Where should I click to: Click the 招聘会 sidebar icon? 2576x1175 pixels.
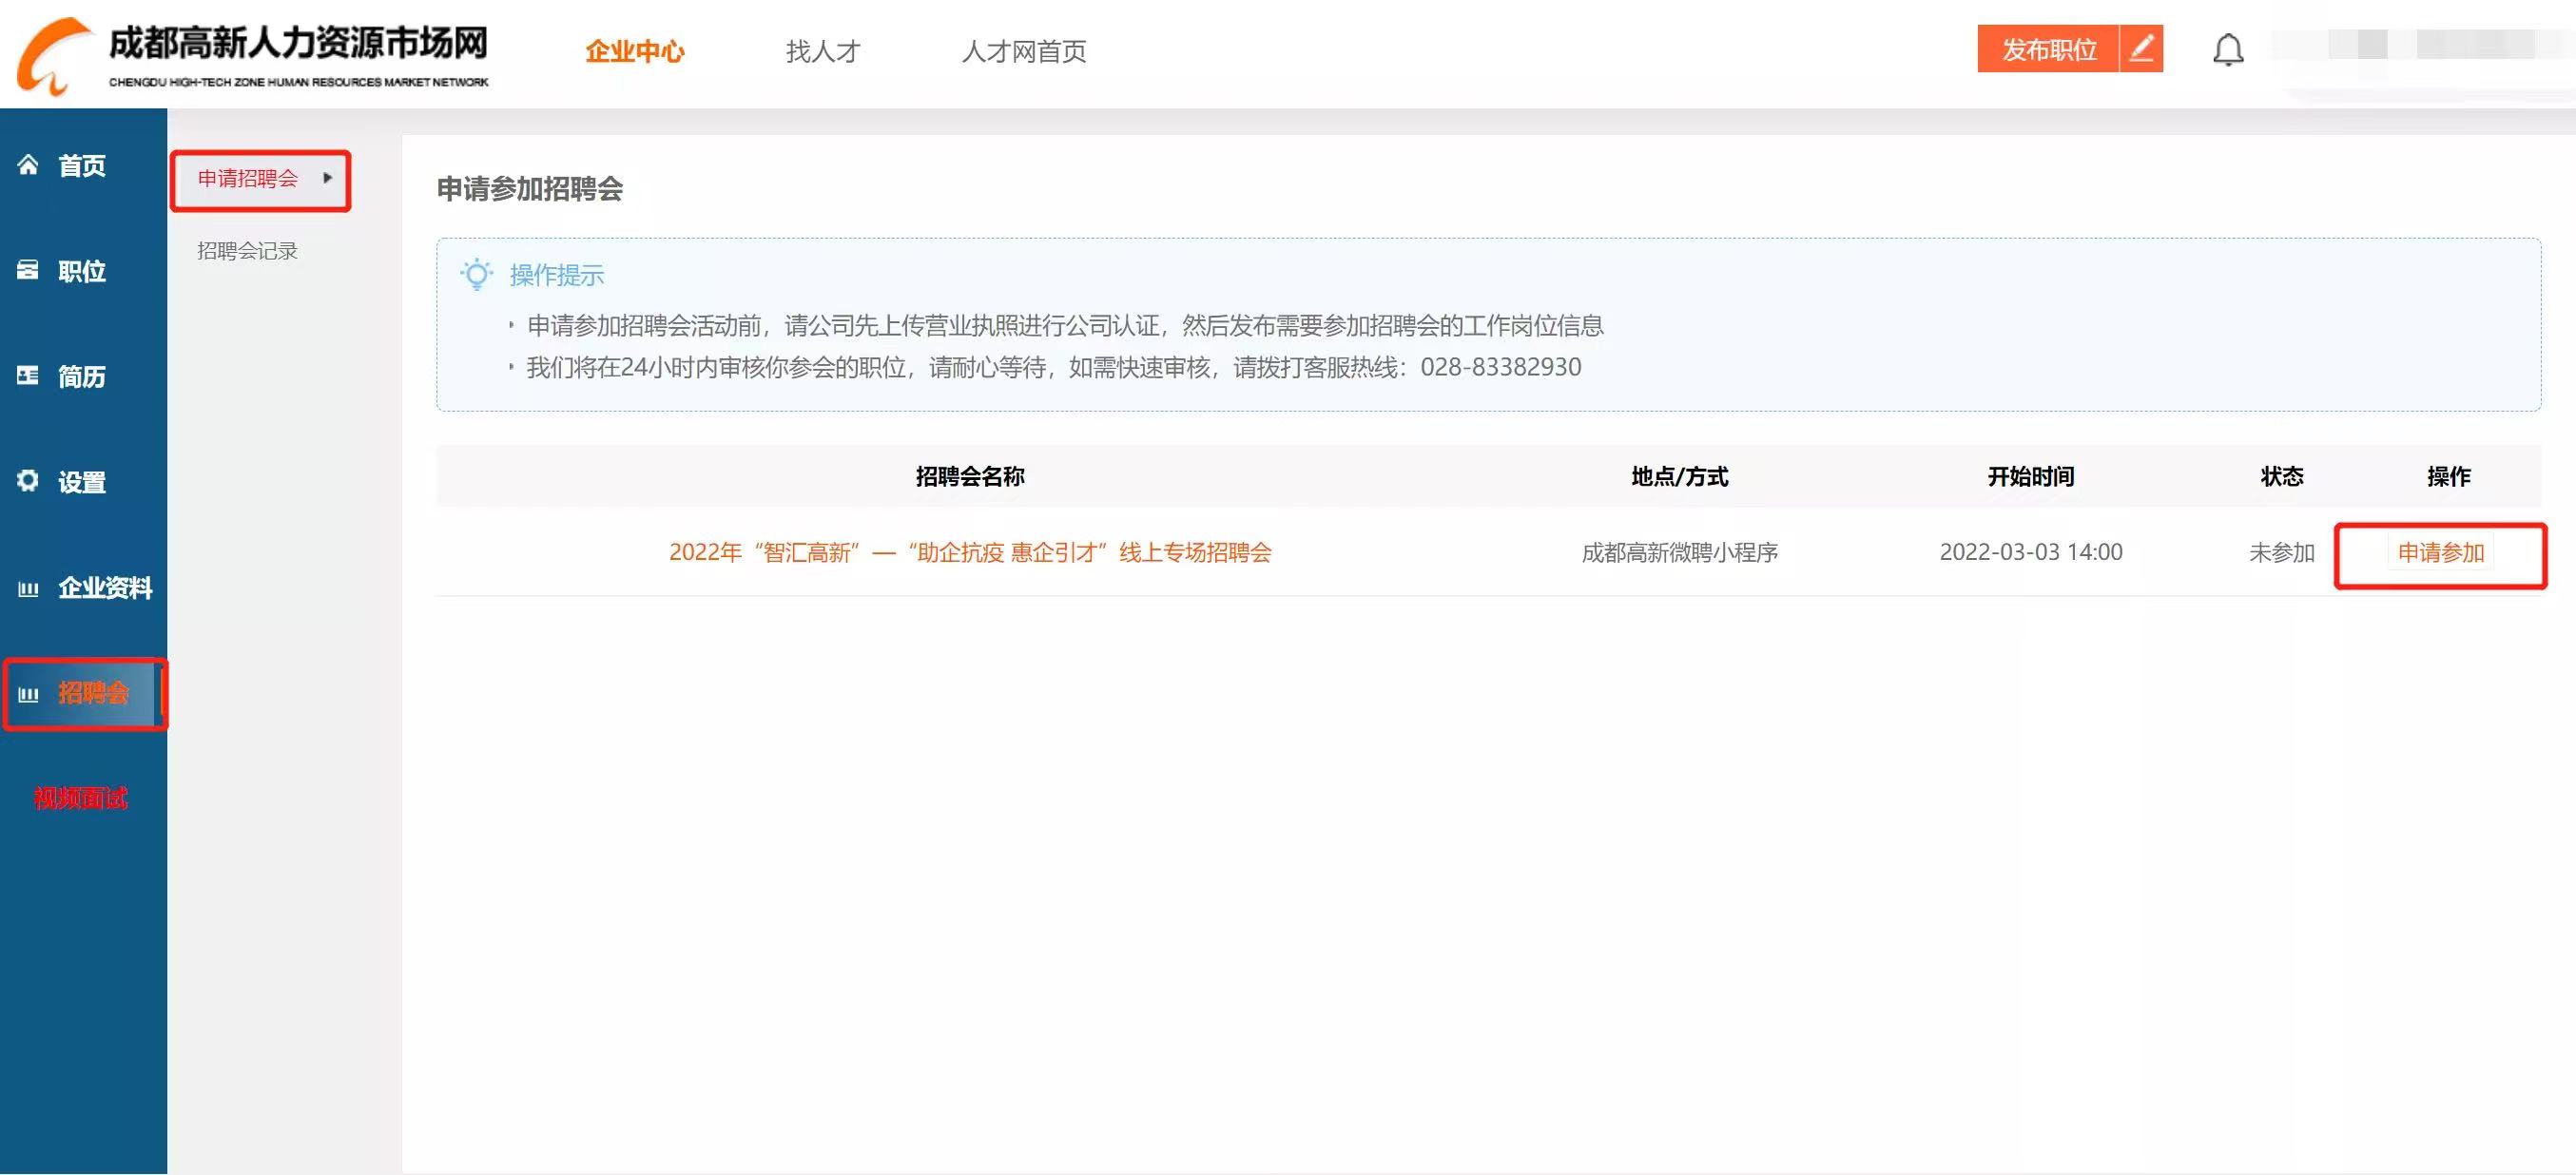click(28, 693)
